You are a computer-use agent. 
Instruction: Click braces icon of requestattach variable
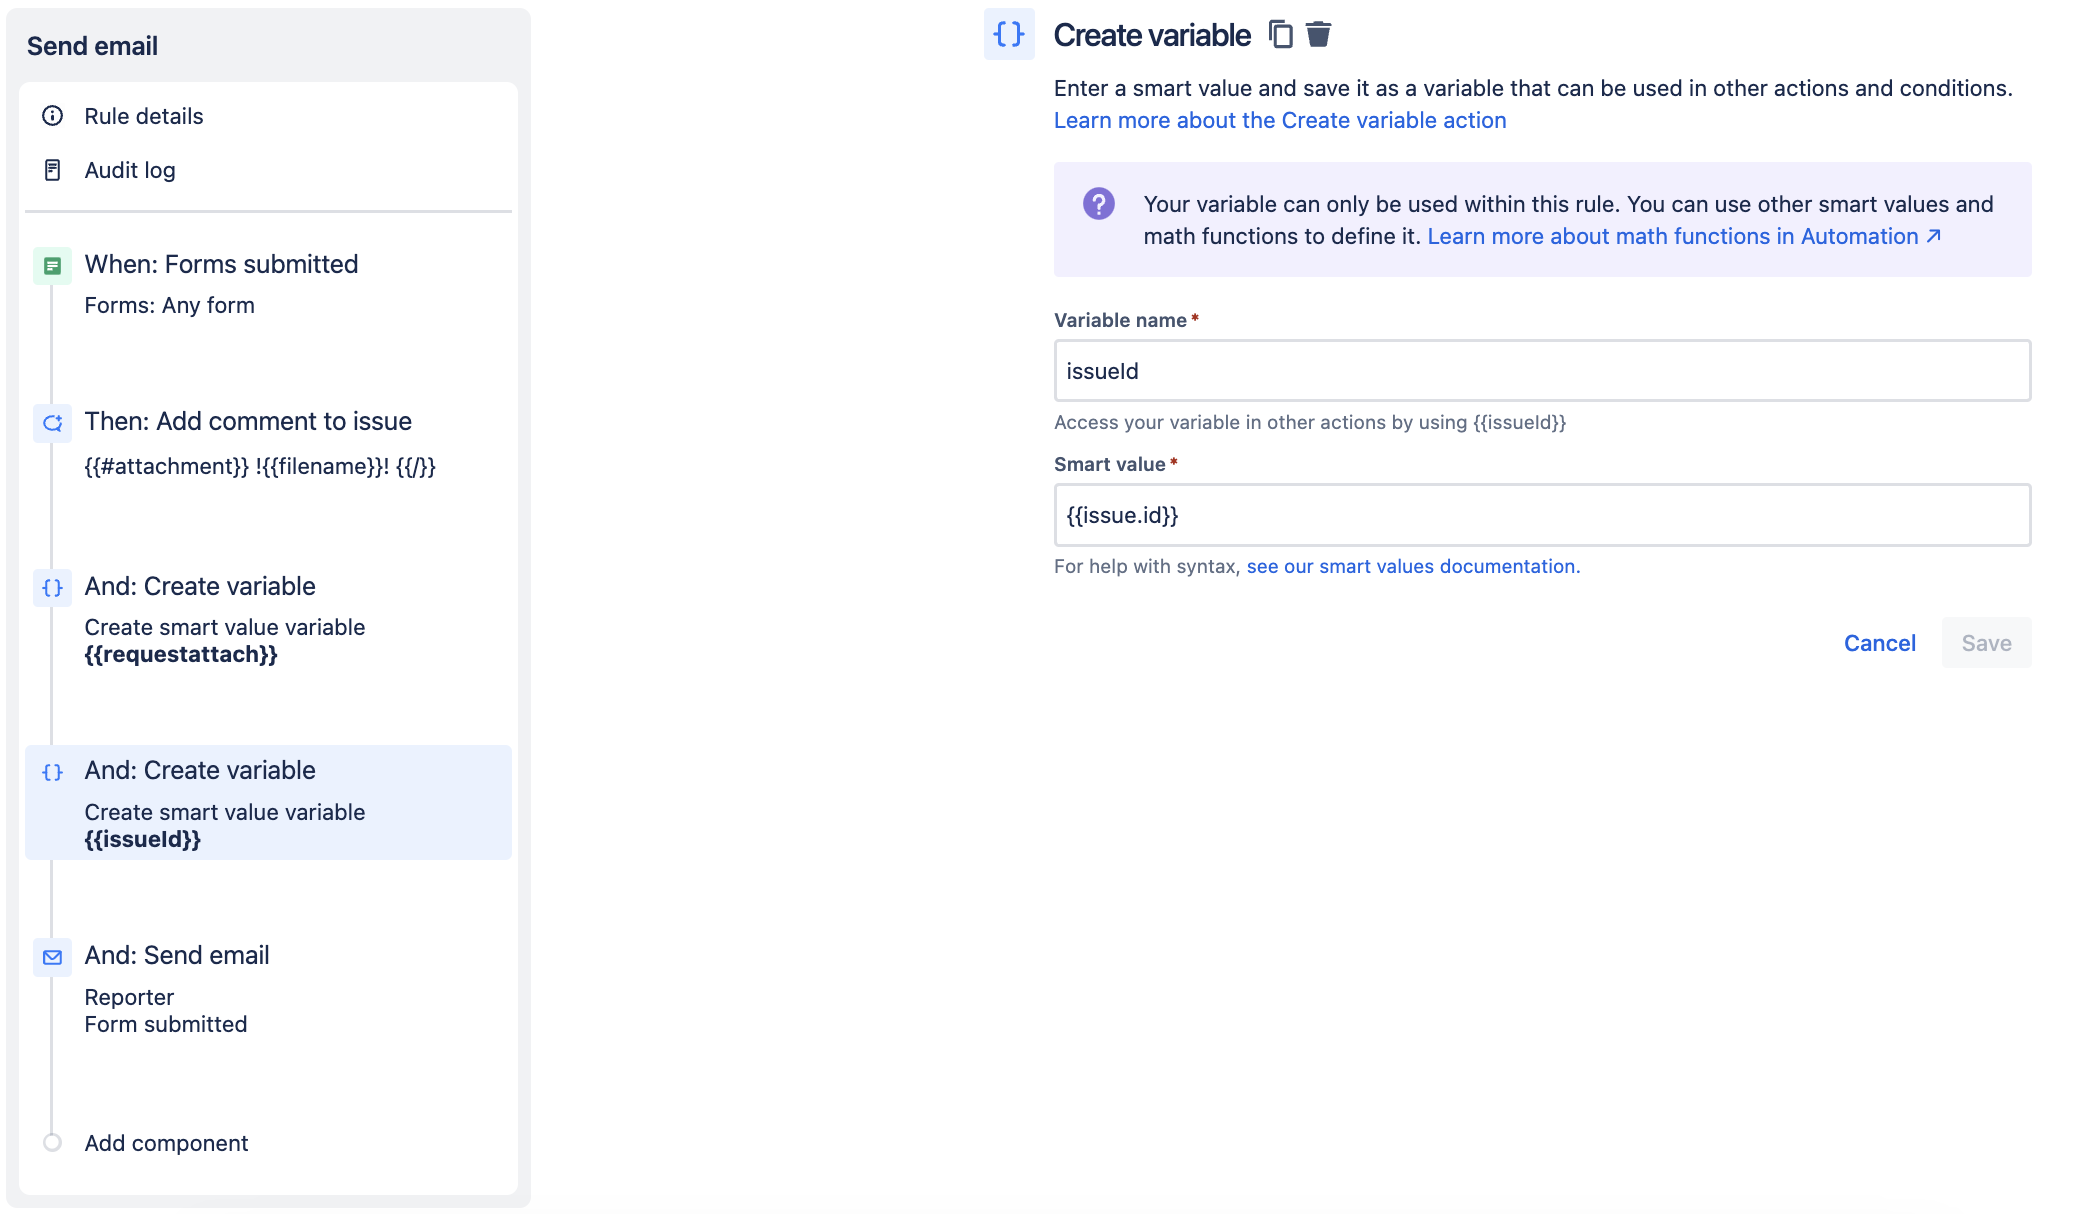point(53,588)
